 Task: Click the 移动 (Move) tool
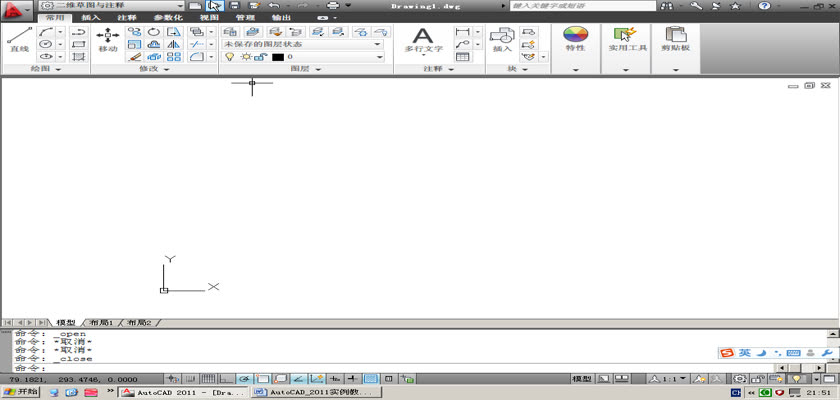pyautogui.click(x=108, y=40)
